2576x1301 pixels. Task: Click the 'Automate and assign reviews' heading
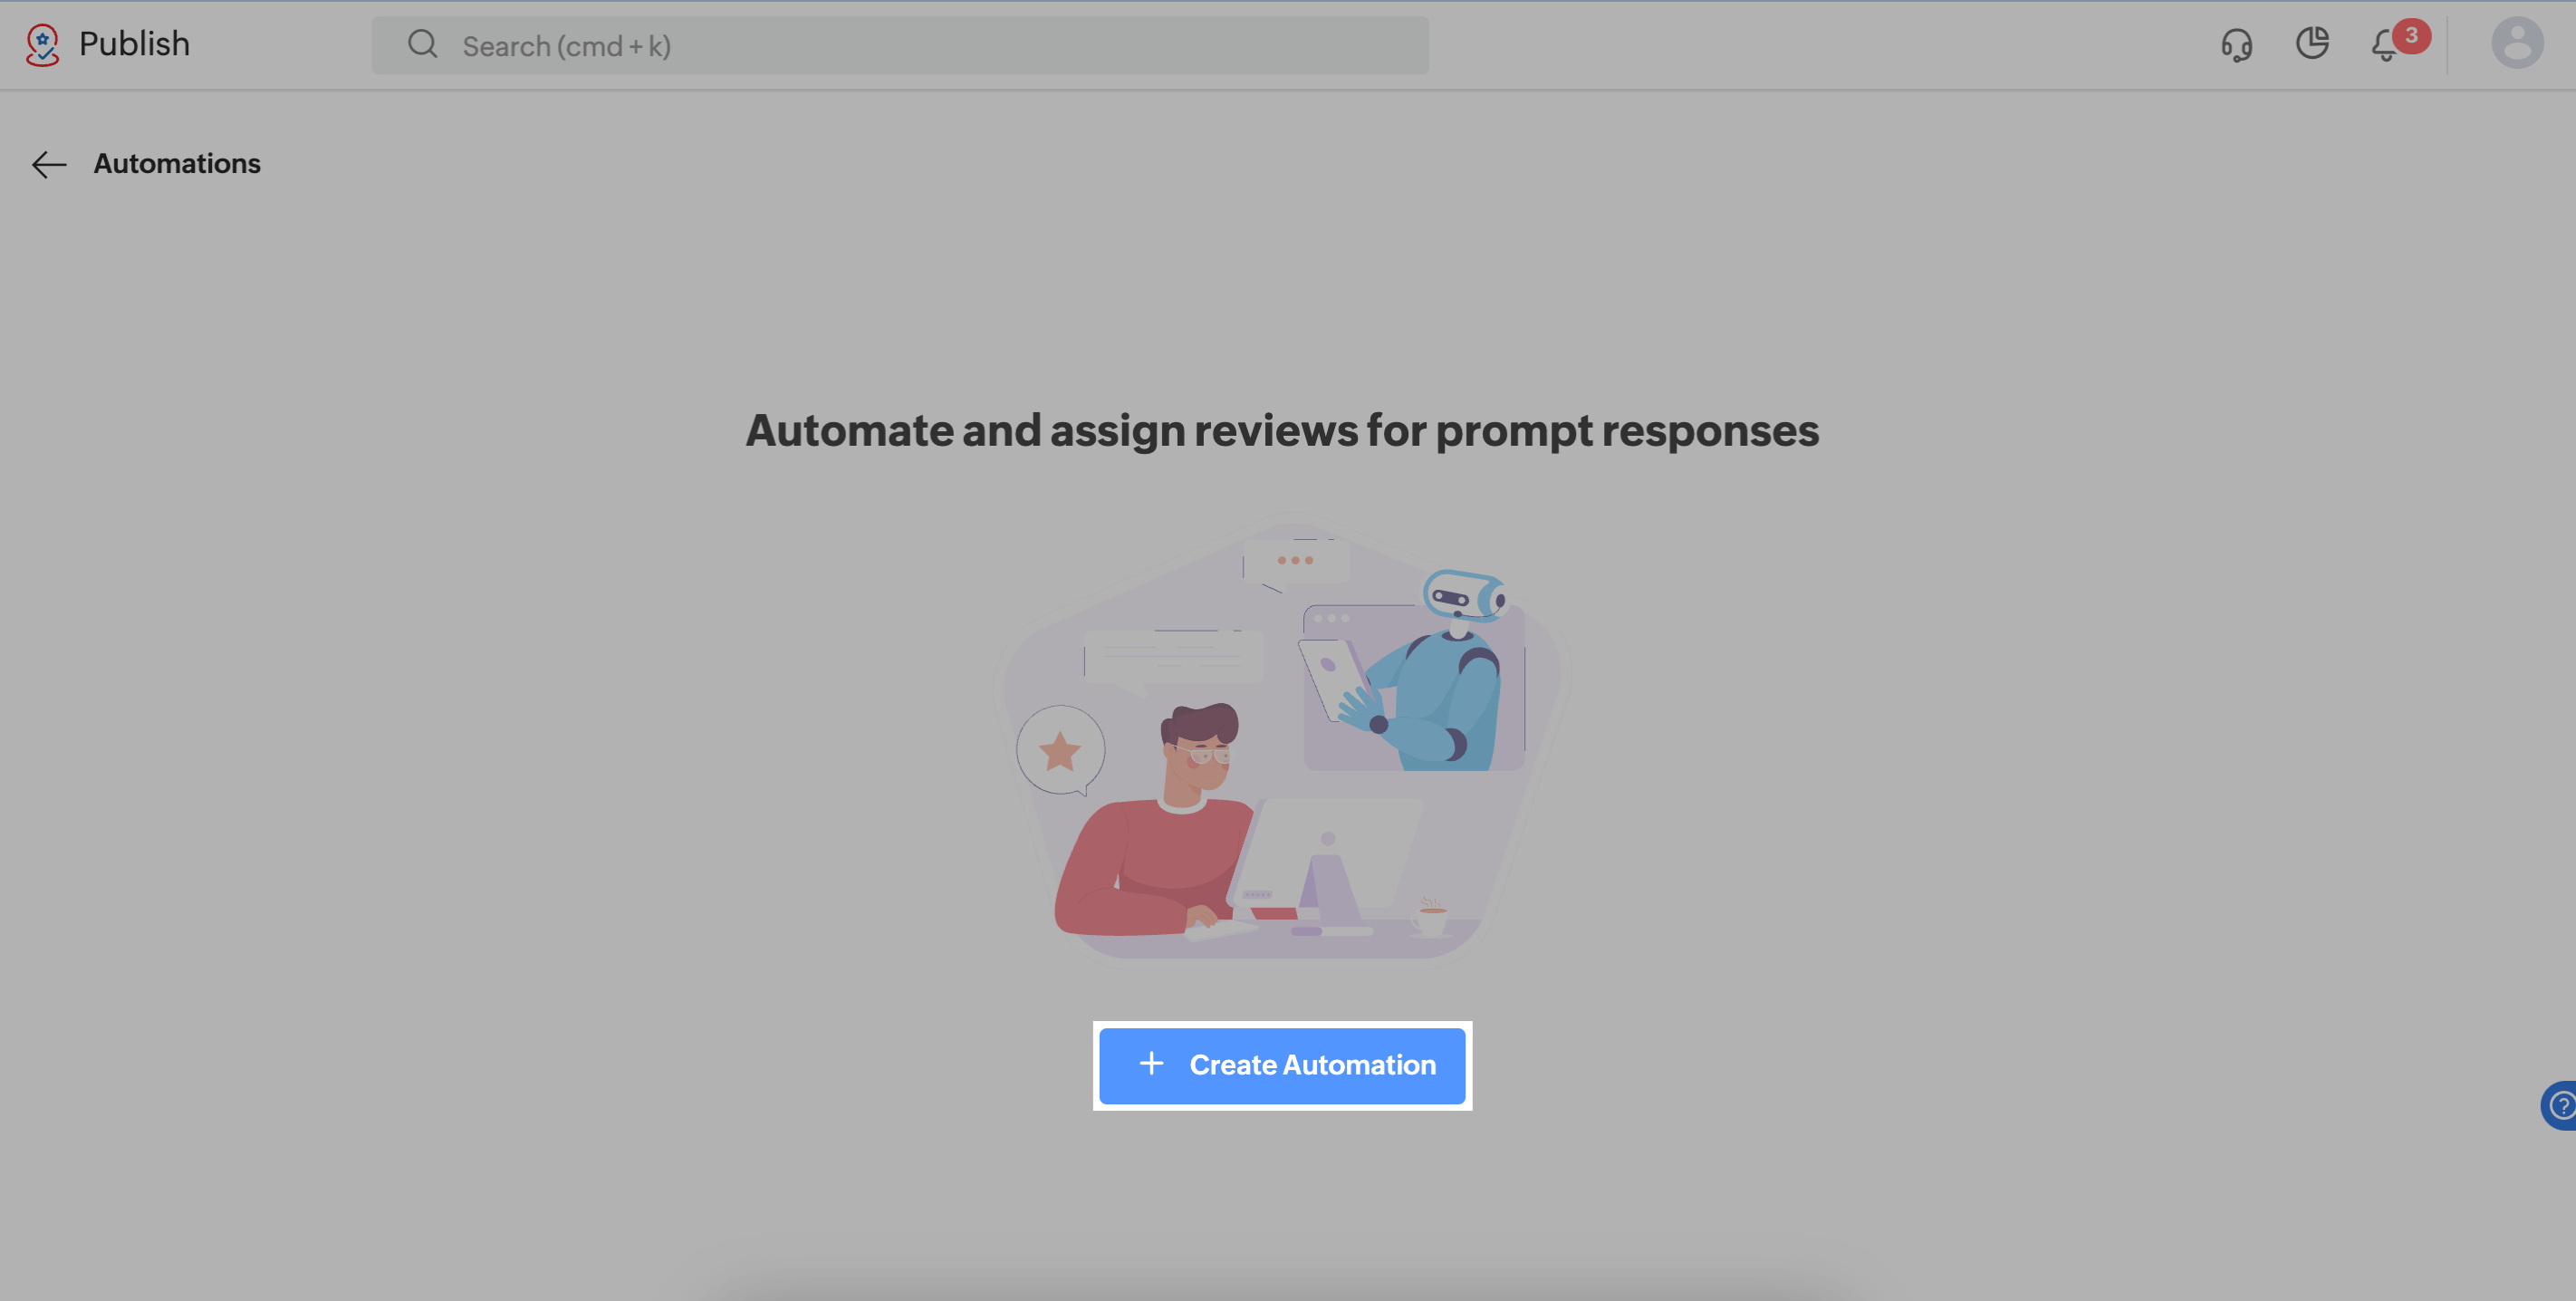pyautogui.click(x=1282, y=431)
